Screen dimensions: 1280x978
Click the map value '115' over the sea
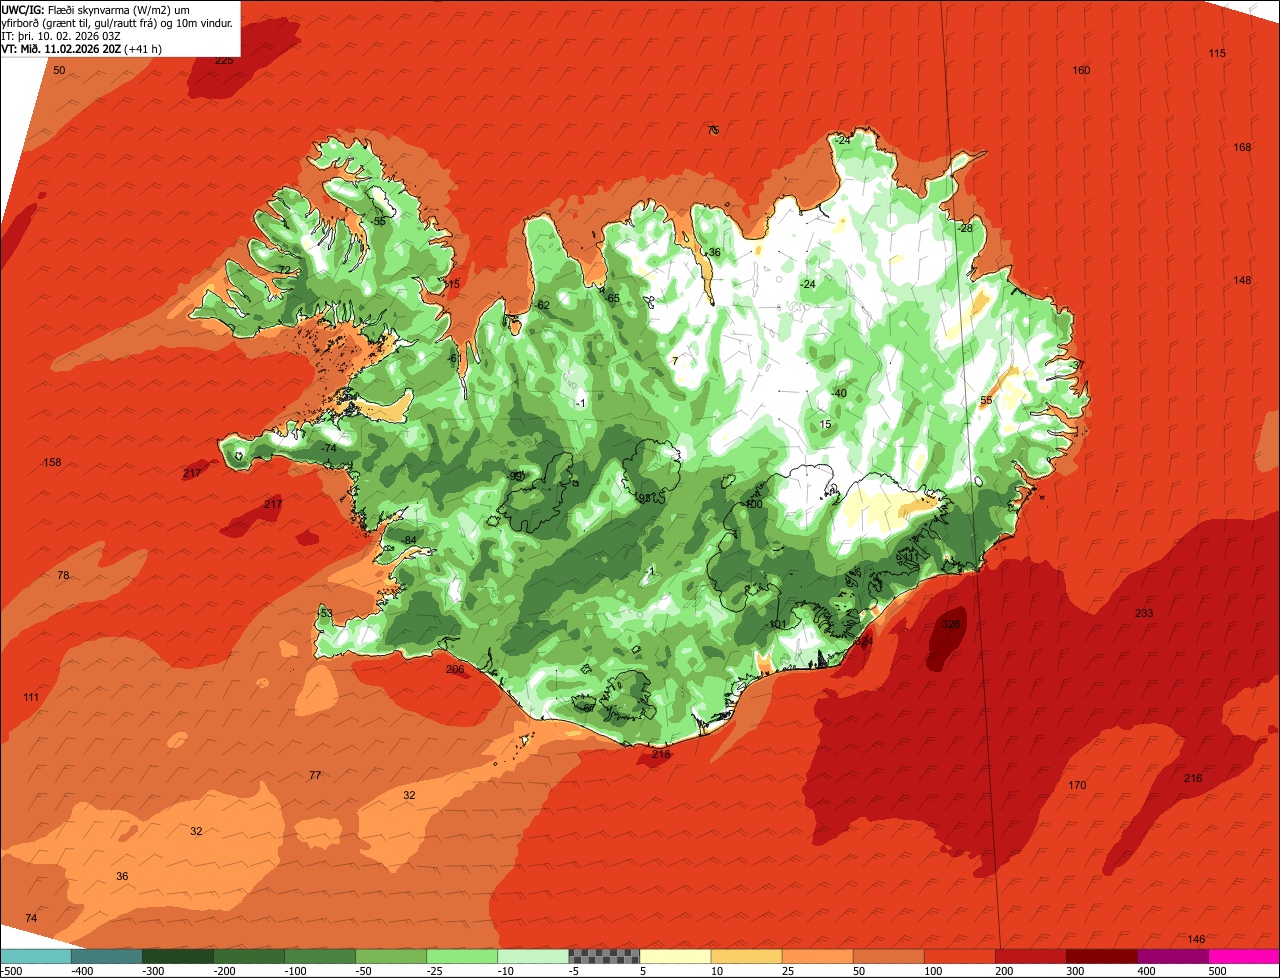click(x=1217, y=53)
